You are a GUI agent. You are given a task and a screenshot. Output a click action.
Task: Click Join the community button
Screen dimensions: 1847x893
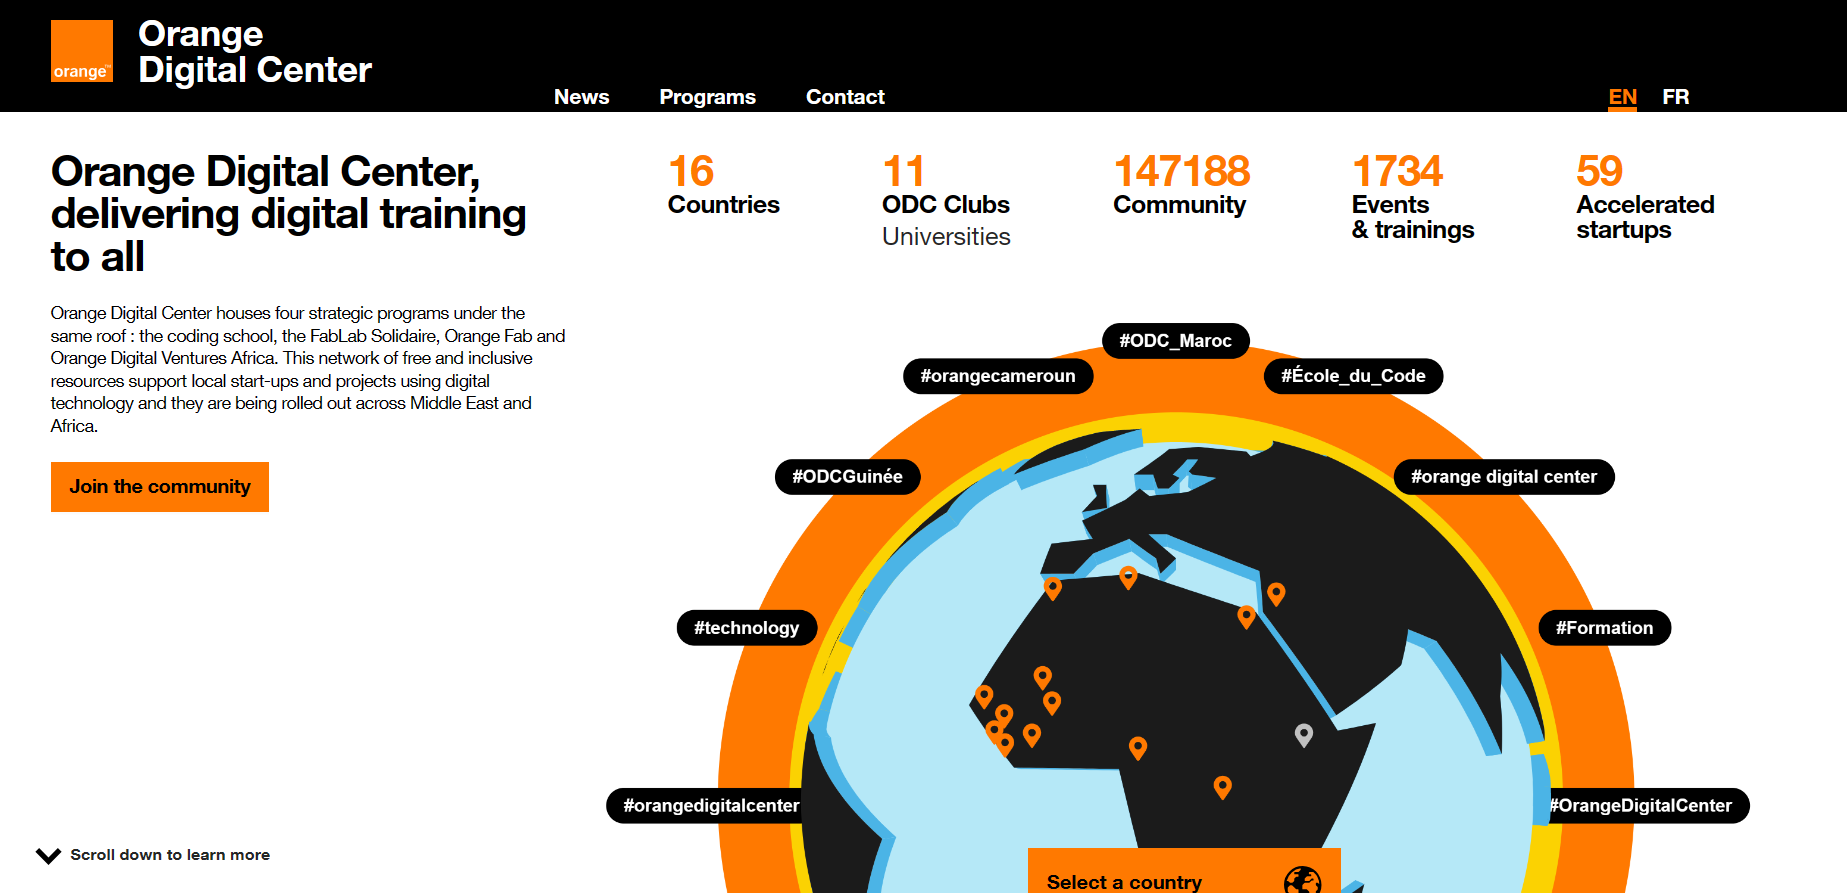160,487
